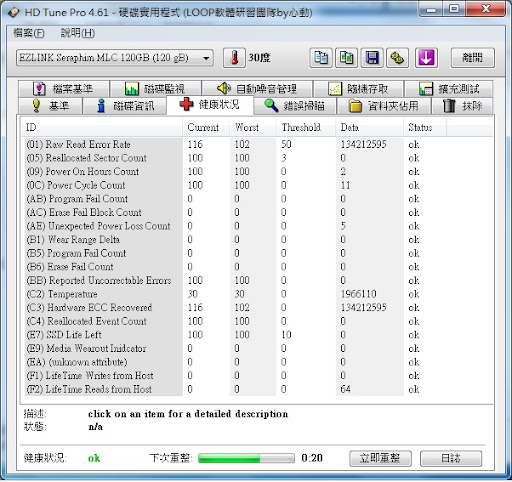Click the green refresh progress bar
Screen dimensions: 512x482
pos(246,458)
